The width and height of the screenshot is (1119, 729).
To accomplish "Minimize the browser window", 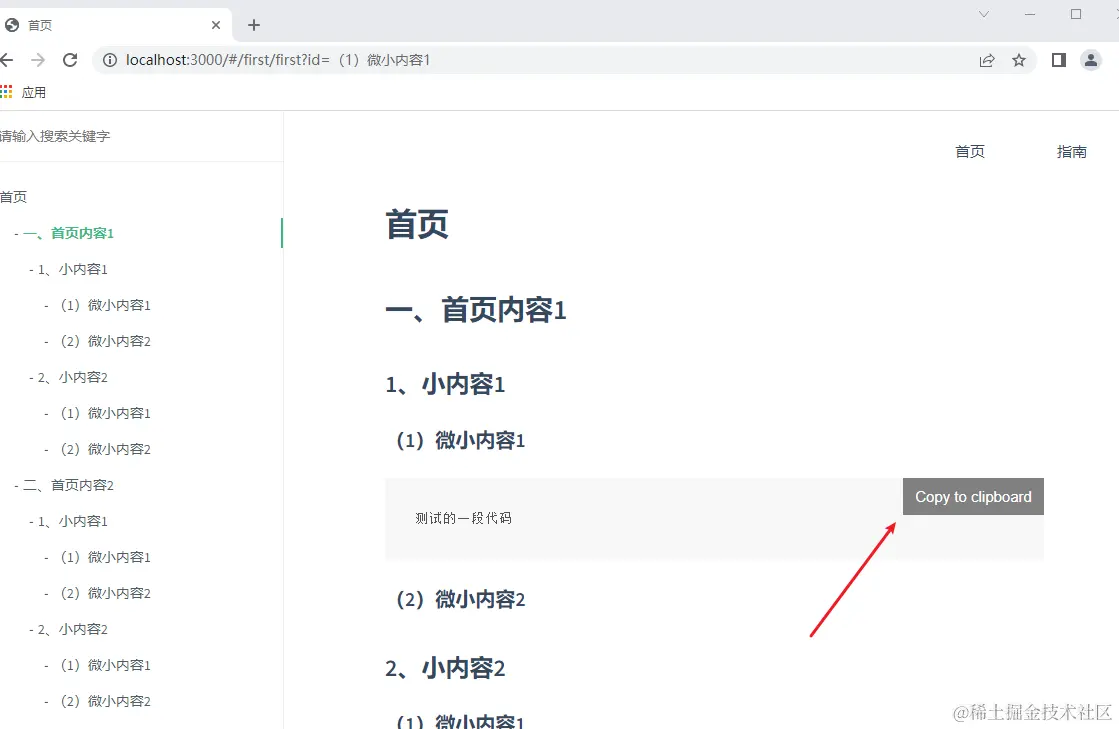I will [1030, 14].
